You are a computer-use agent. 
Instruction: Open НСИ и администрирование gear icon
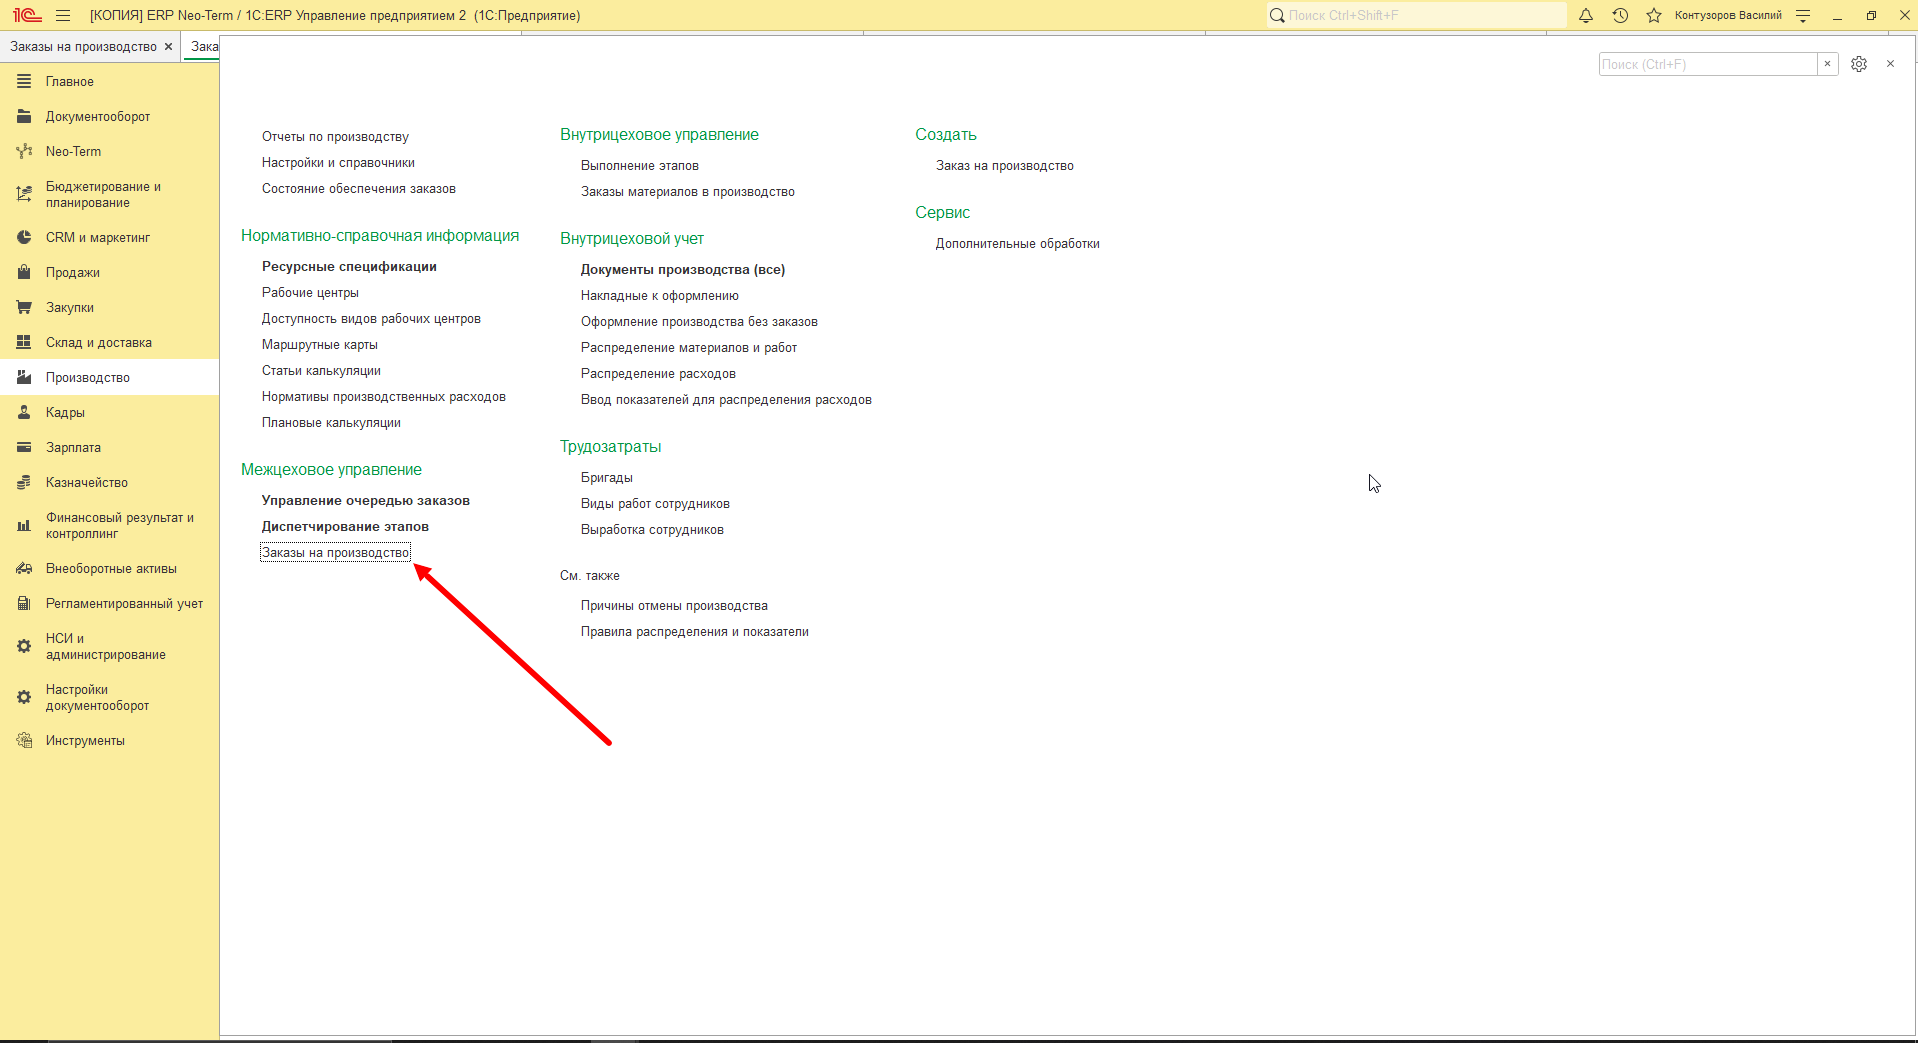pos(24,647)
